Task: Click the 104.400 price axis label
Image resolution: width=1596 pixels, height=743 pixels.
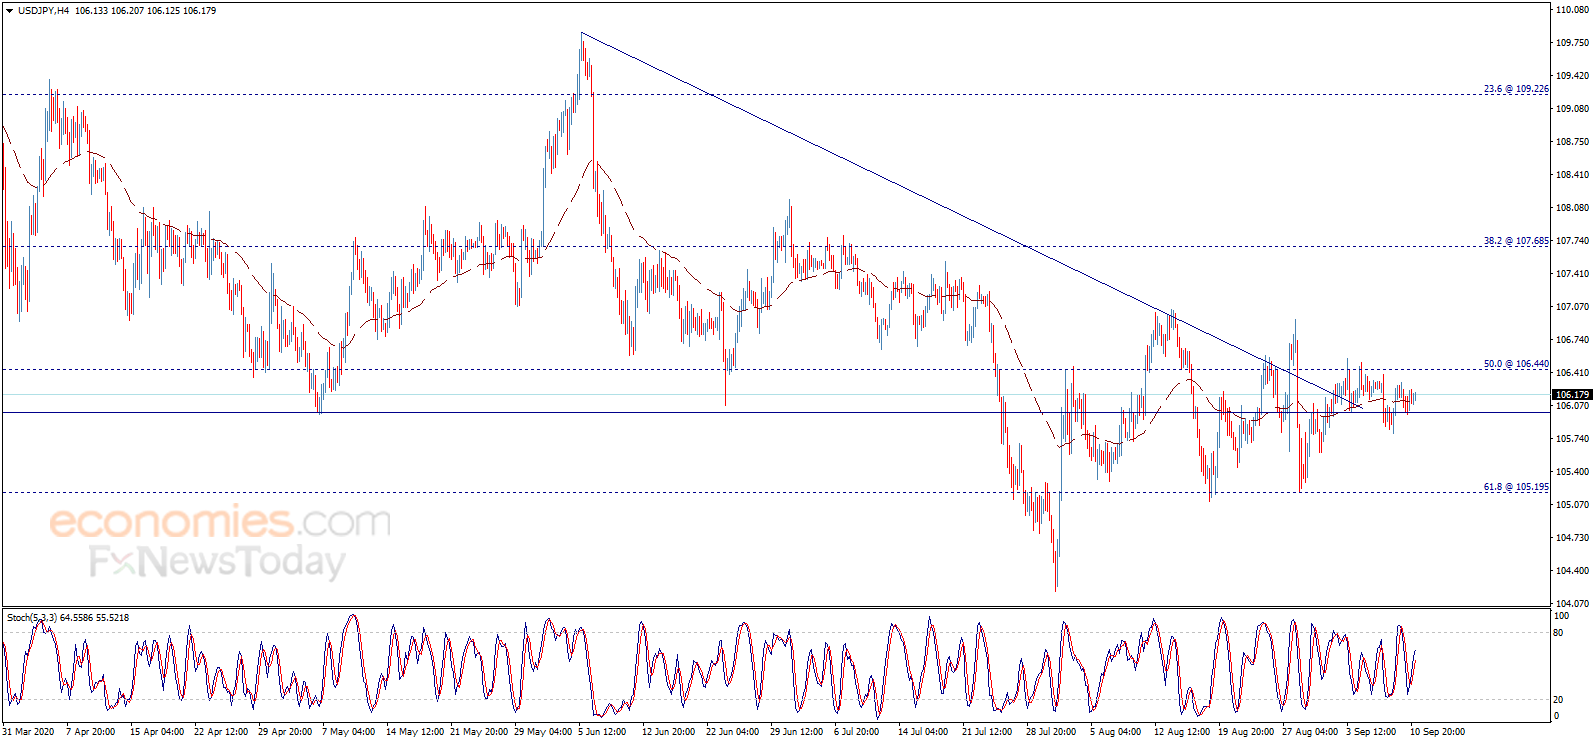Action: (x=1573, y=571)
